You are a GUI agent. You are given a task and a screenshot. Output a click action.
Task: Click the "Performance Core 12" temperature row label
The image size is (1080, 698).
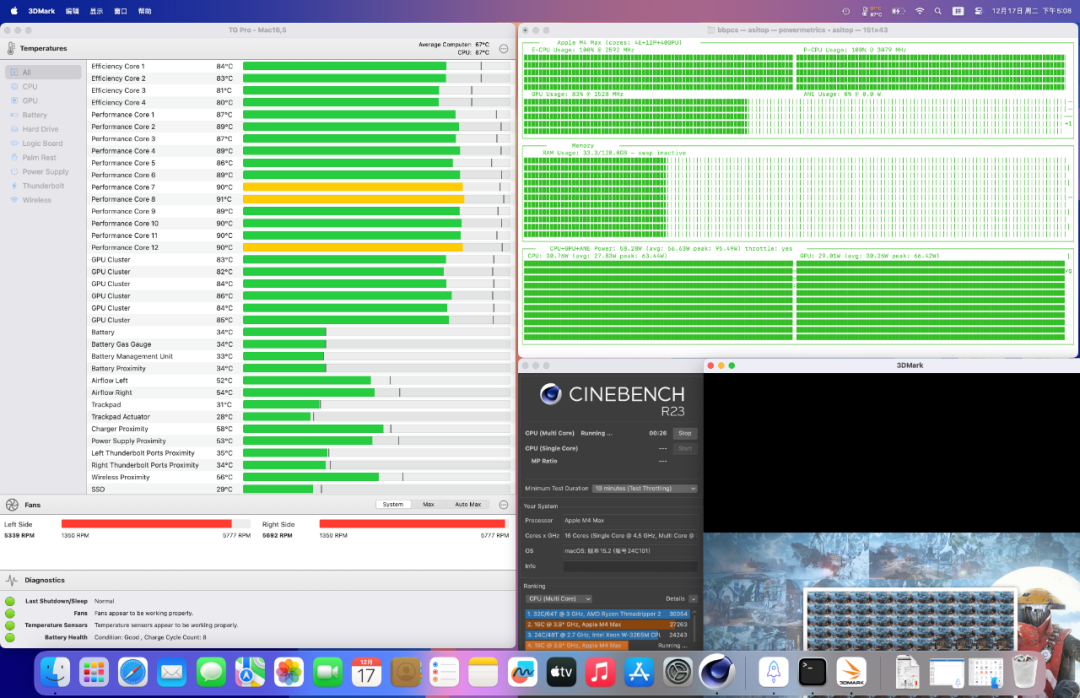125,247
